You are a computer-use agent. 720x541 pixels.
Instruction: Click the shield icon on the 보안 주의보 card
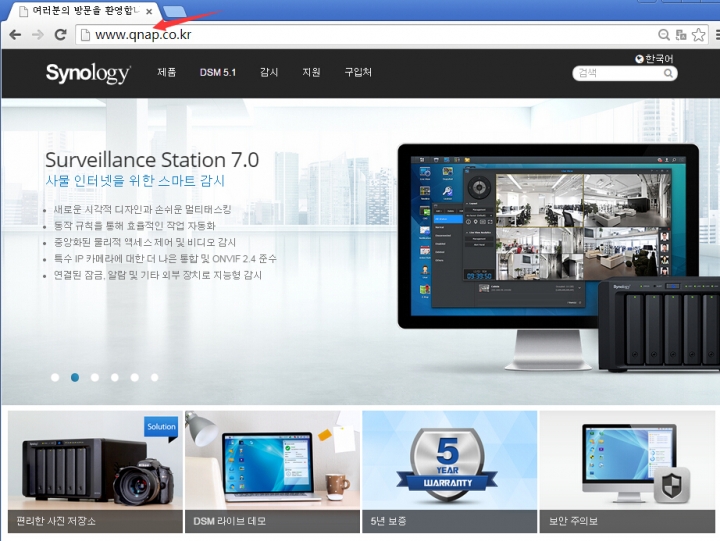tap(671, 485)
